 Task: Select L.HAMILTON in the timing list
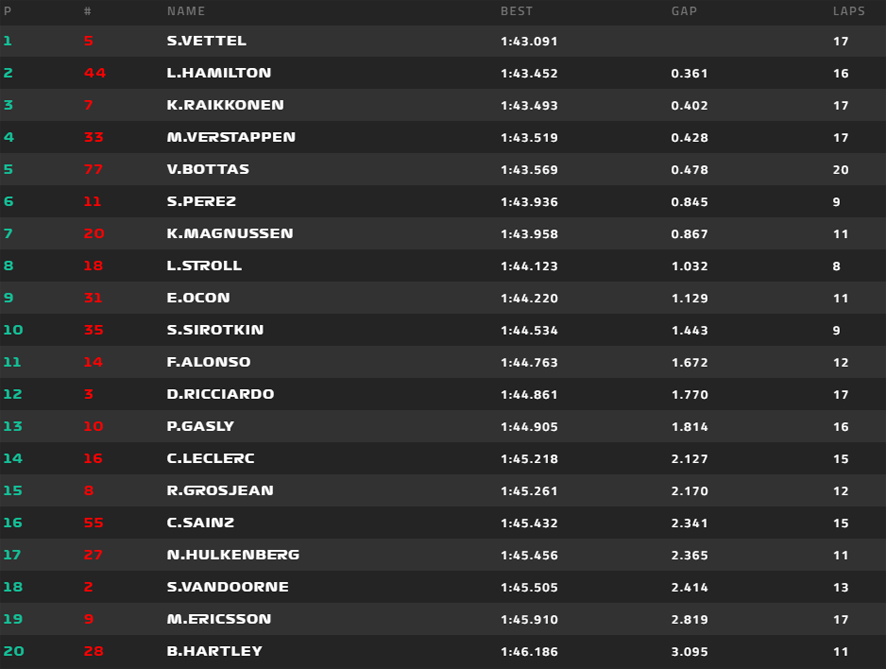click(219, 73)
